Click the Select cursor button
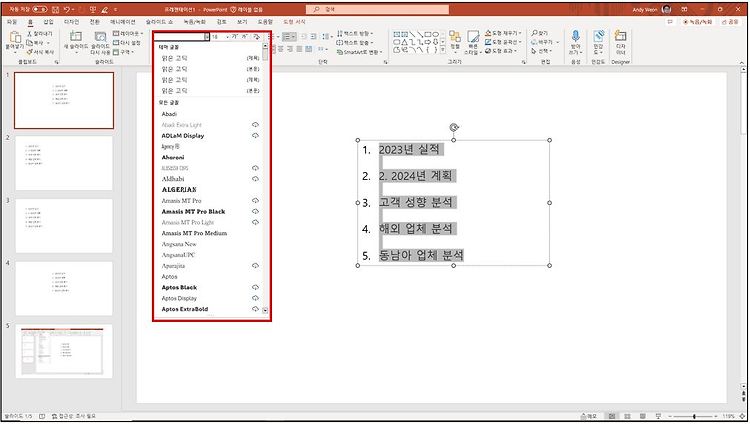Image resolution: width=750 pixels, height=424 pixels. 542,51
